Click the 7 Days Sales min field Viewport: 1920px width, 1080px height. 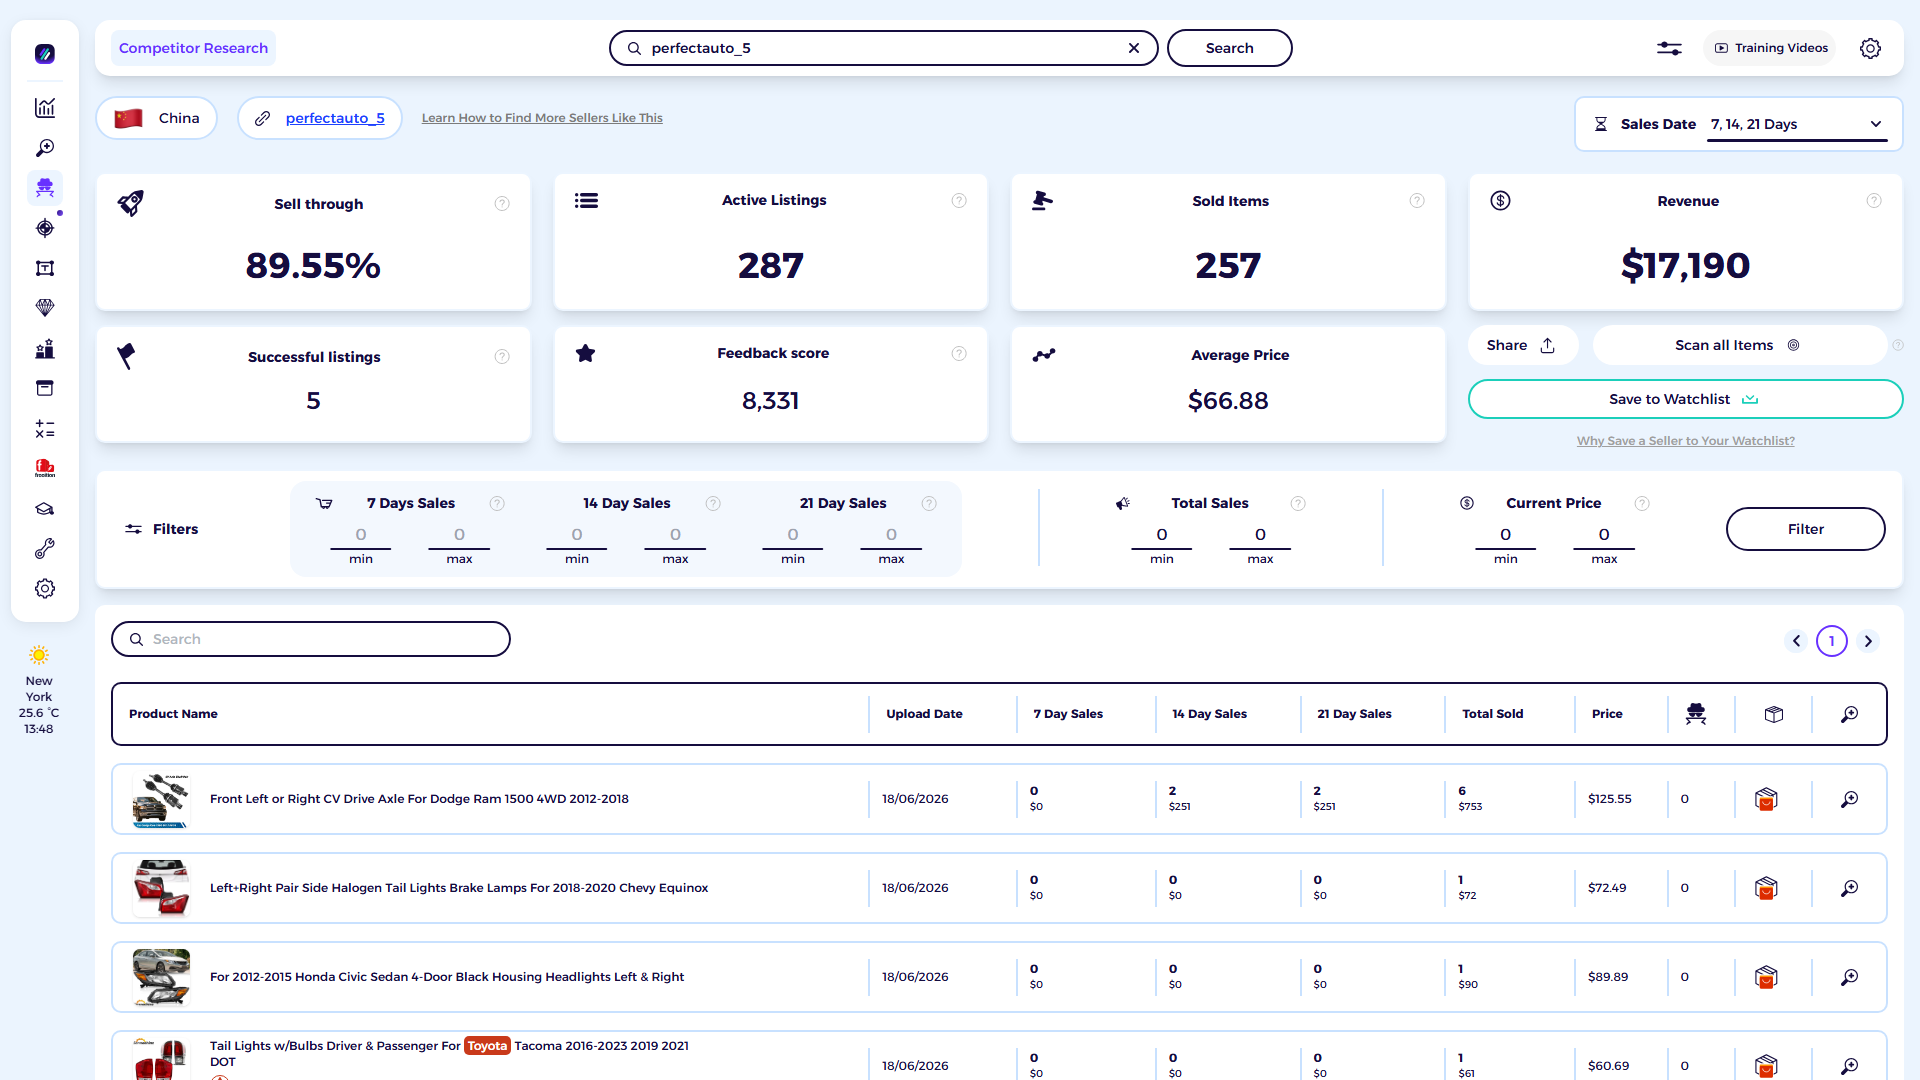[x=361, y=535]
